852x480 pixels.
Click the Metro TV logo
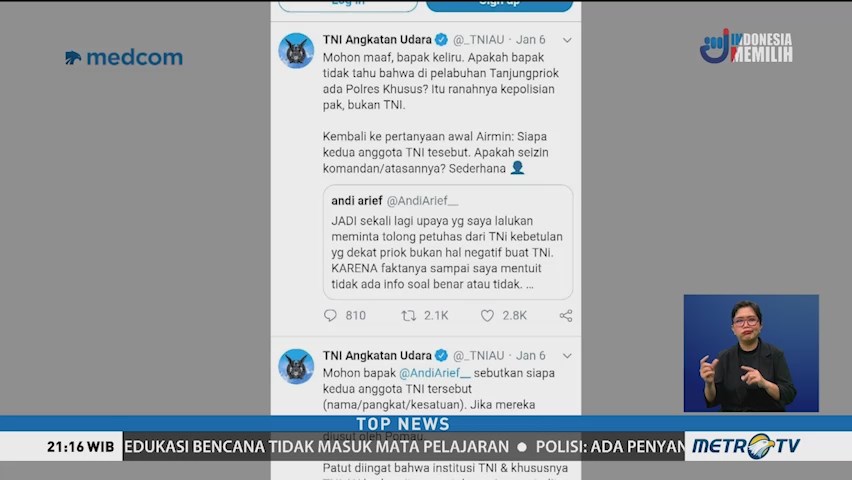coord(746,446)
